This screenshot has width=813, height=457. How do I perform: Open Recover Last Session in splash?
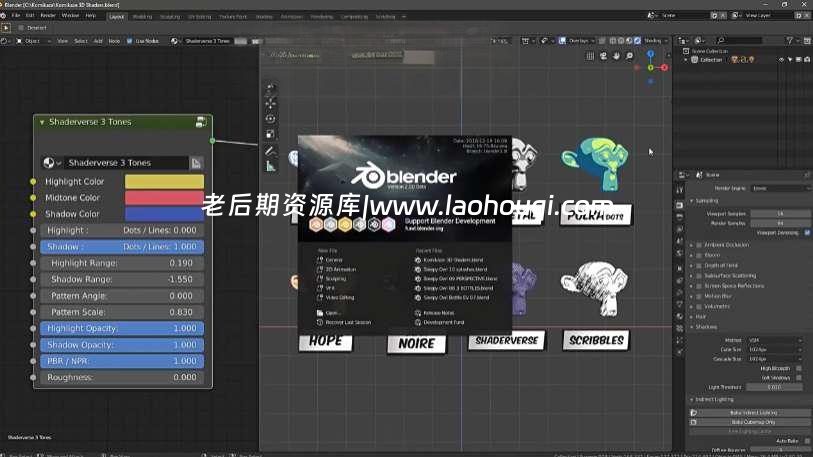[344, 323]
